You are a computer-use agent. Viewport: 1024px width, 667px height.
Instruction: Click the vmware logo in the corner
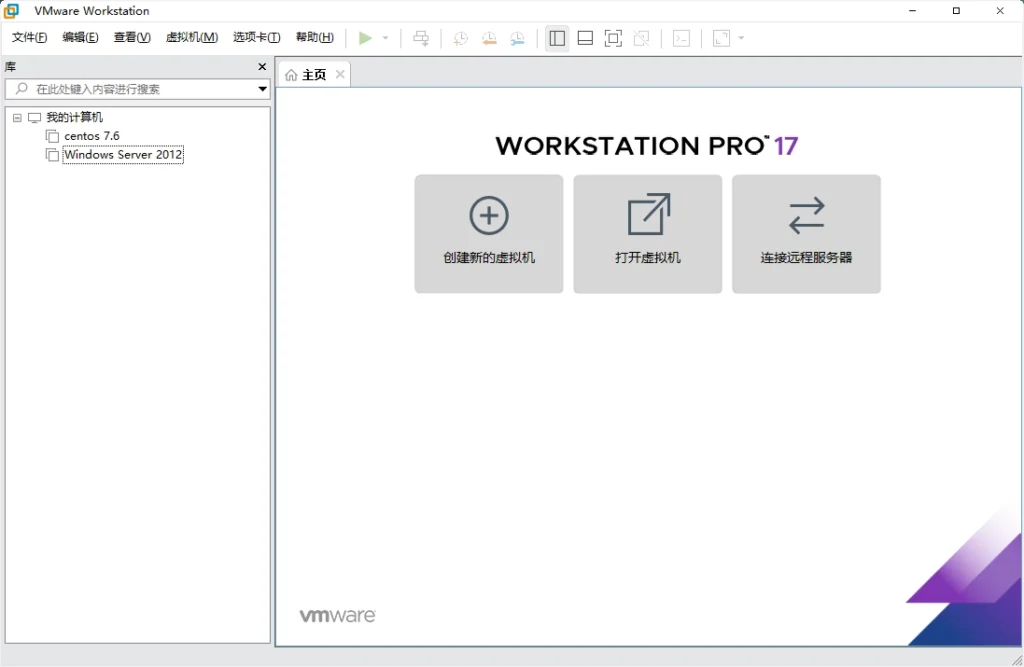pyautogui.click(x=338, y=614)
